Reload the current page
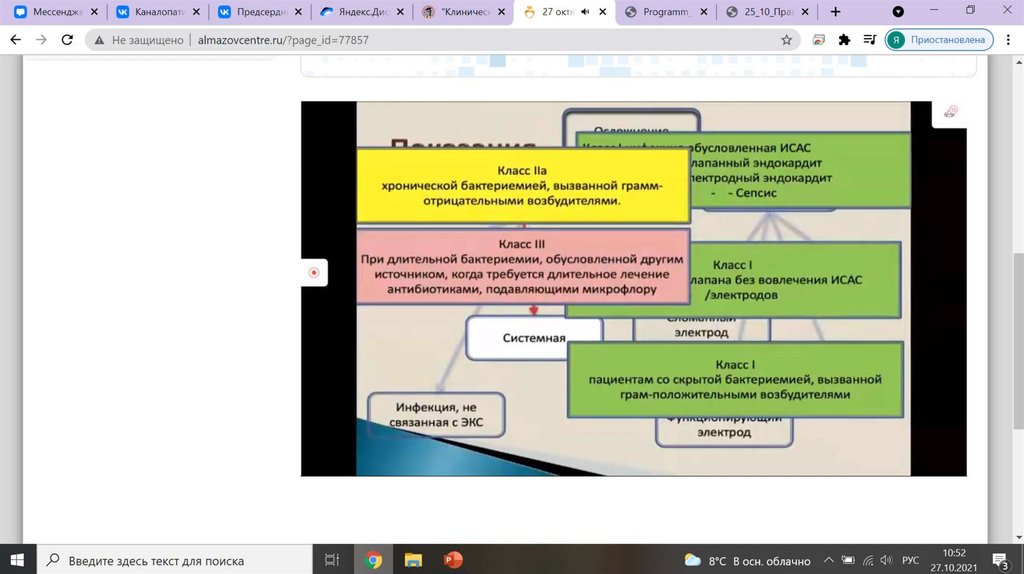Viewport: 1024px width, 574px height. tap(67, 40)
